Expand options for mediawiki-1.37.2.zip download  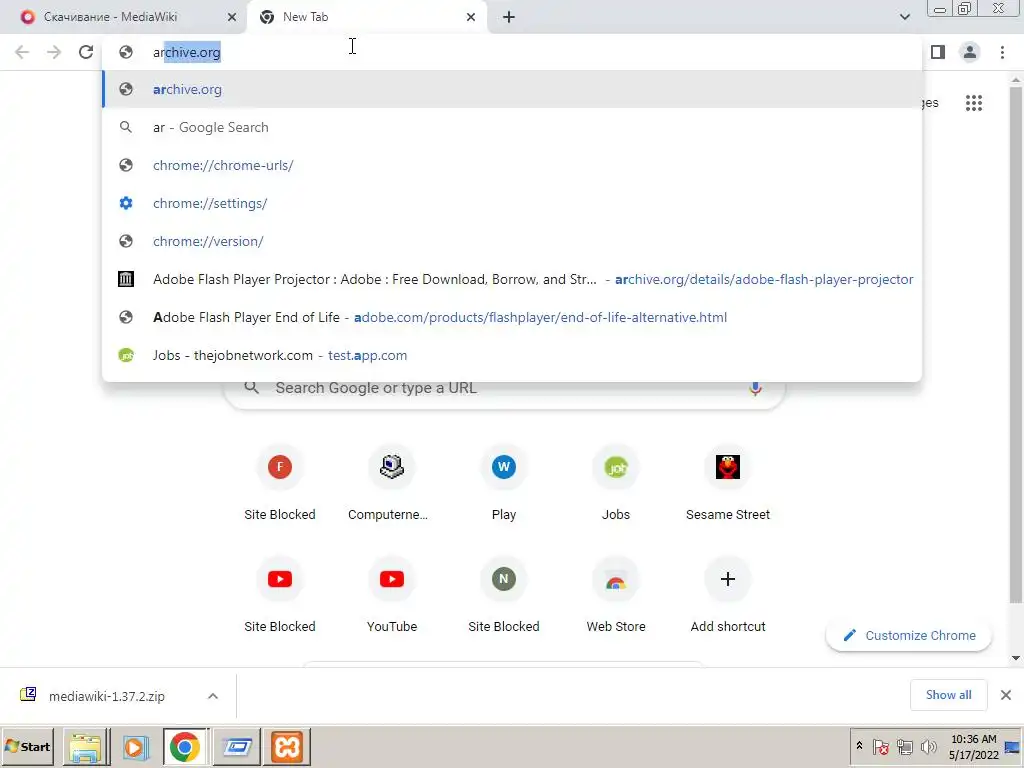(213, 696)
